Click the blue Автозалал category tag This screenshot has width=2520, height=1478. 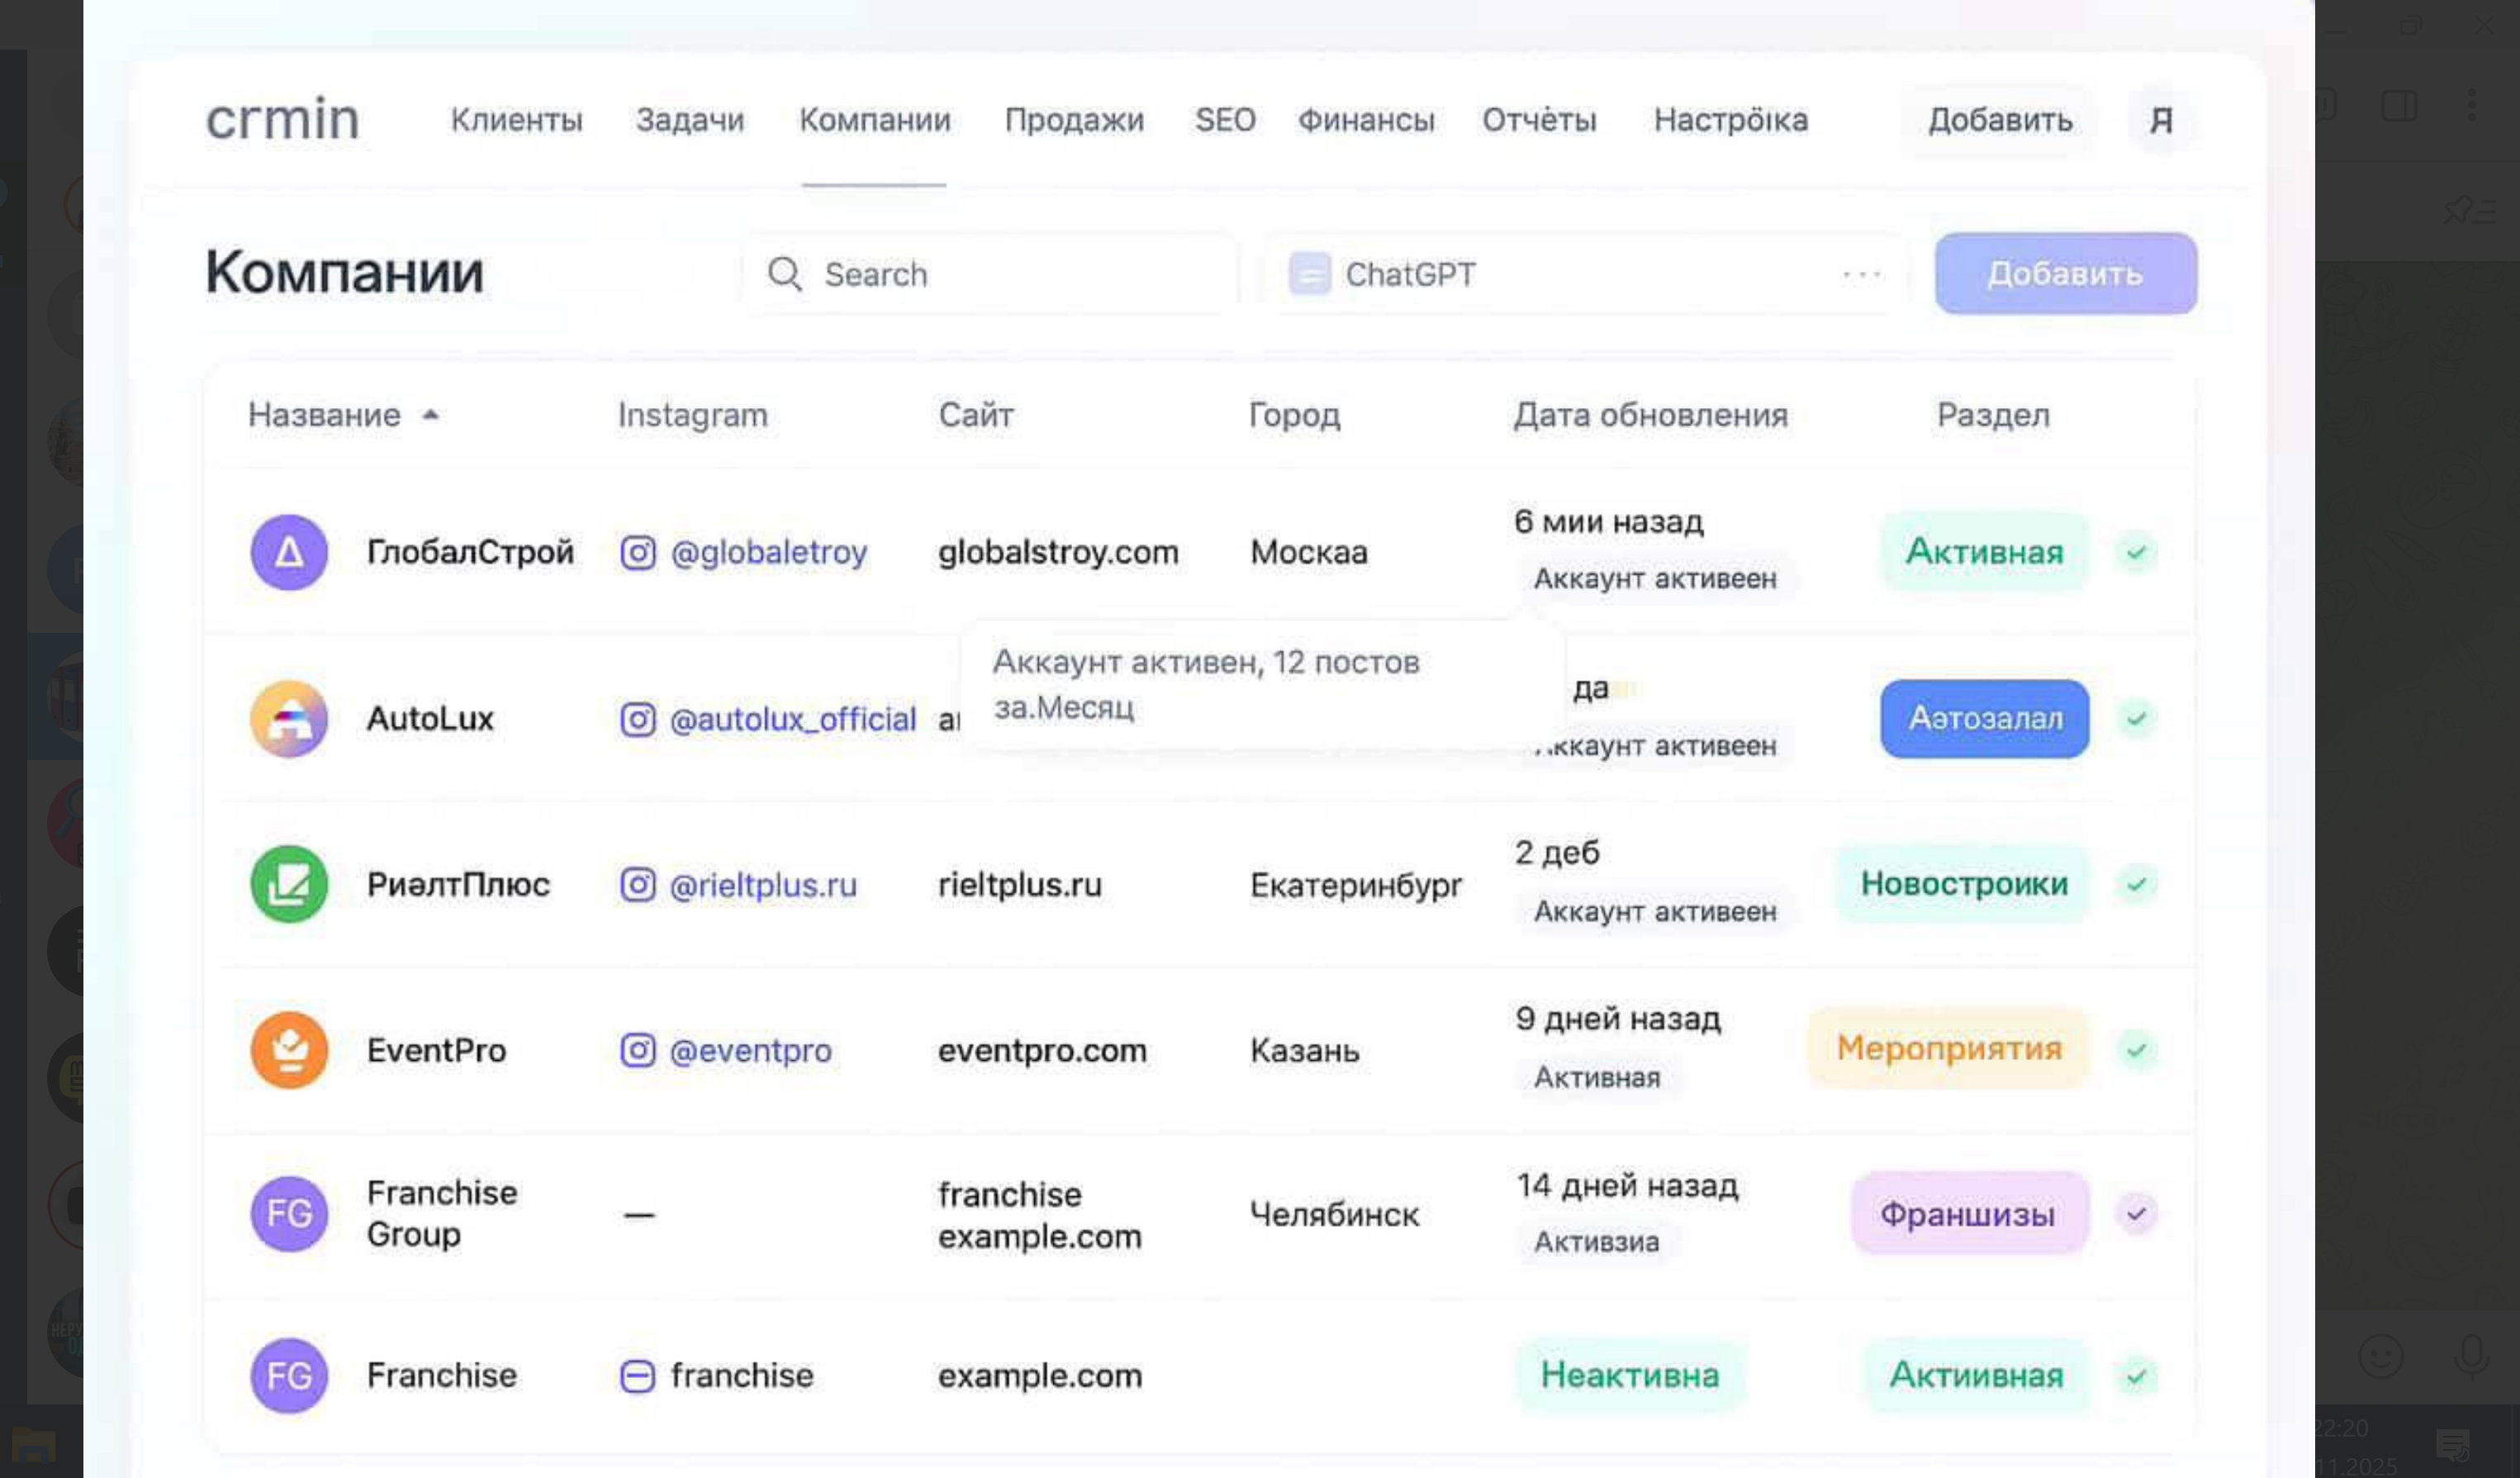[x=1984, y=719]
